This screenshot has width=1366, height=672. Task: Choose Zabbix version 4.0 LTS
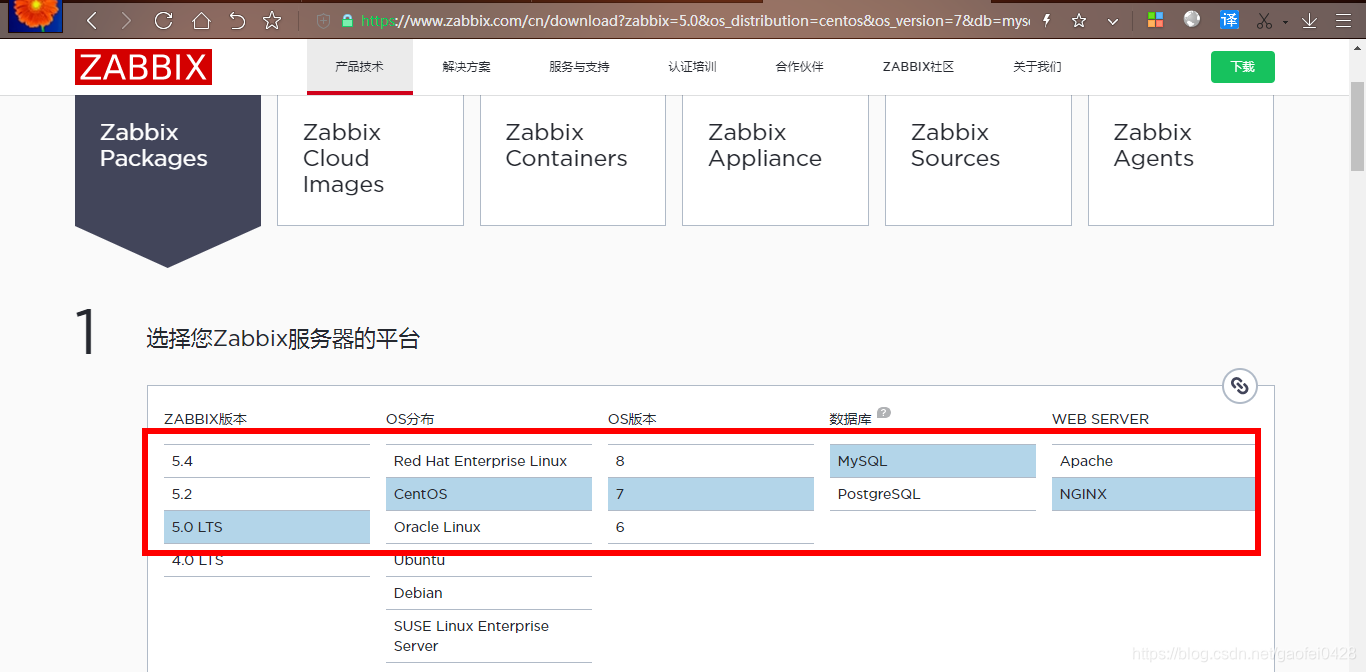[267, 560]
